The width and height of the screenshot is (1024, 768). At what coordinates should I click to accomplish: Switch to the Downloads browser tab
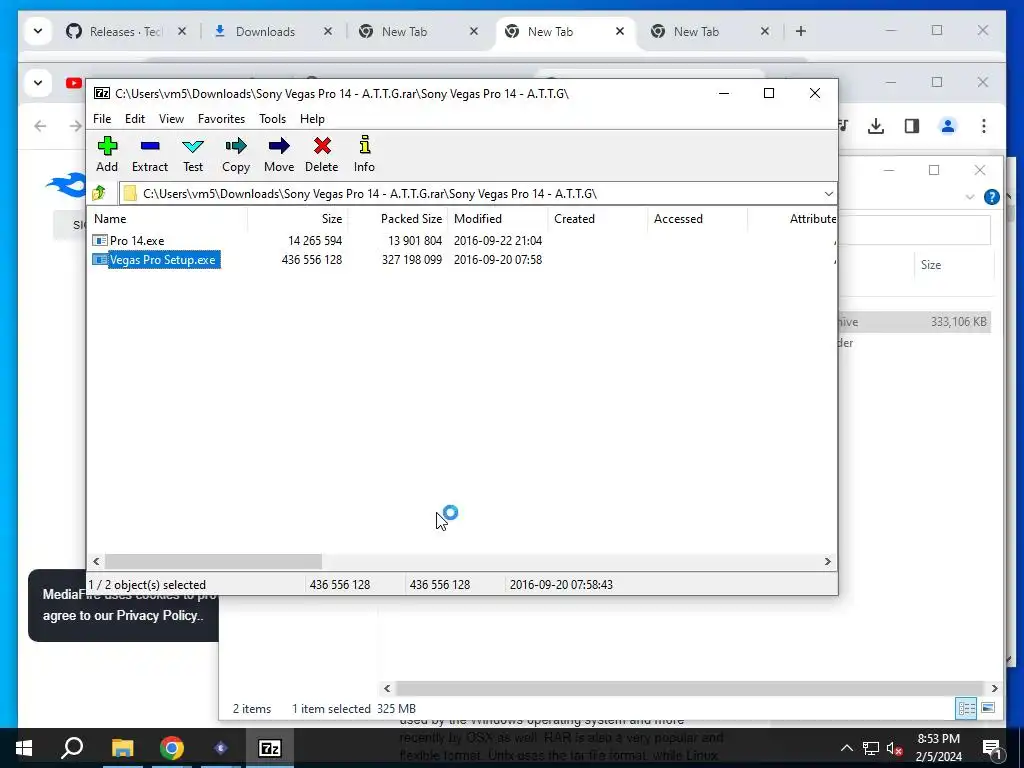point(265,31)
